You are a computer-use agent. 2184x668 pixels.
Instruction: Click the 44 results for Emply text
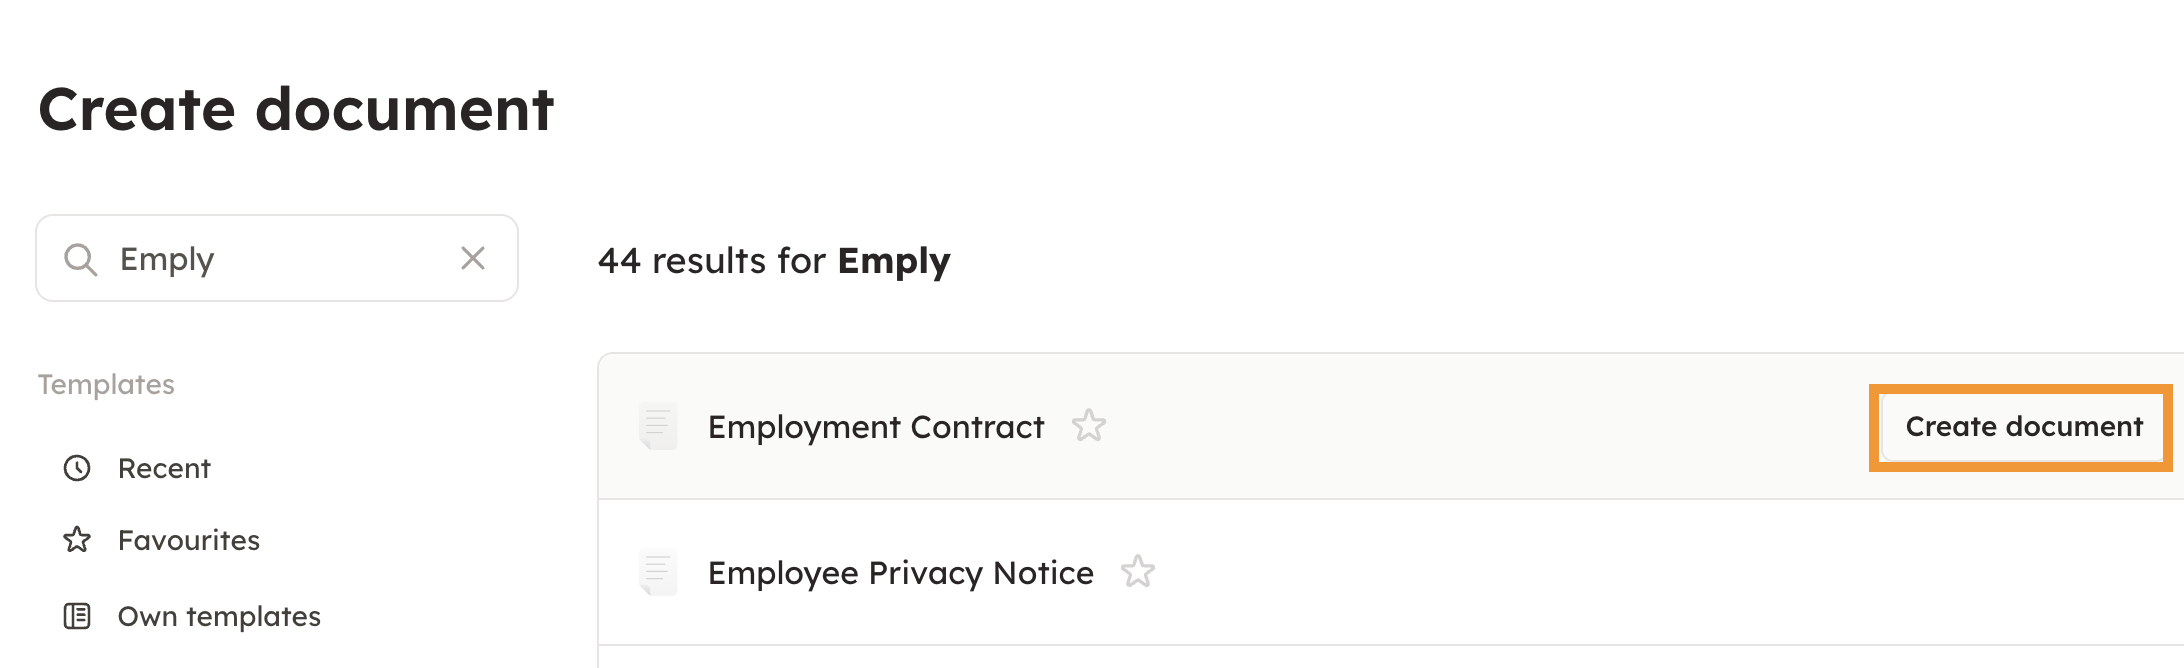coord(773,260)
